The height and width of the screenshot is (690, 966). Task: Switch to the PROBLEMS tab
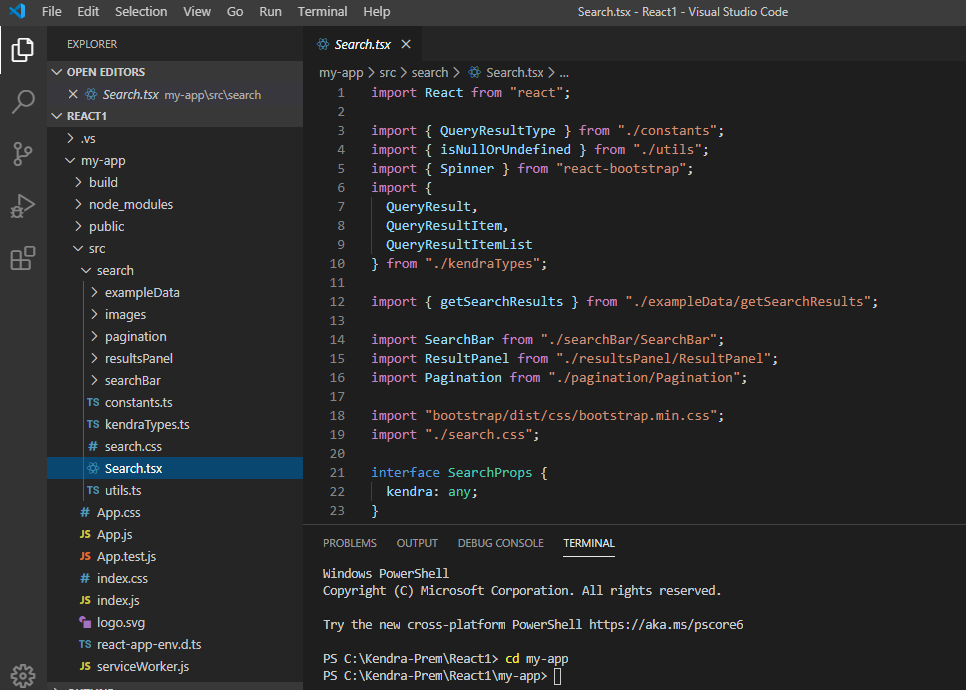click(349, 543)
